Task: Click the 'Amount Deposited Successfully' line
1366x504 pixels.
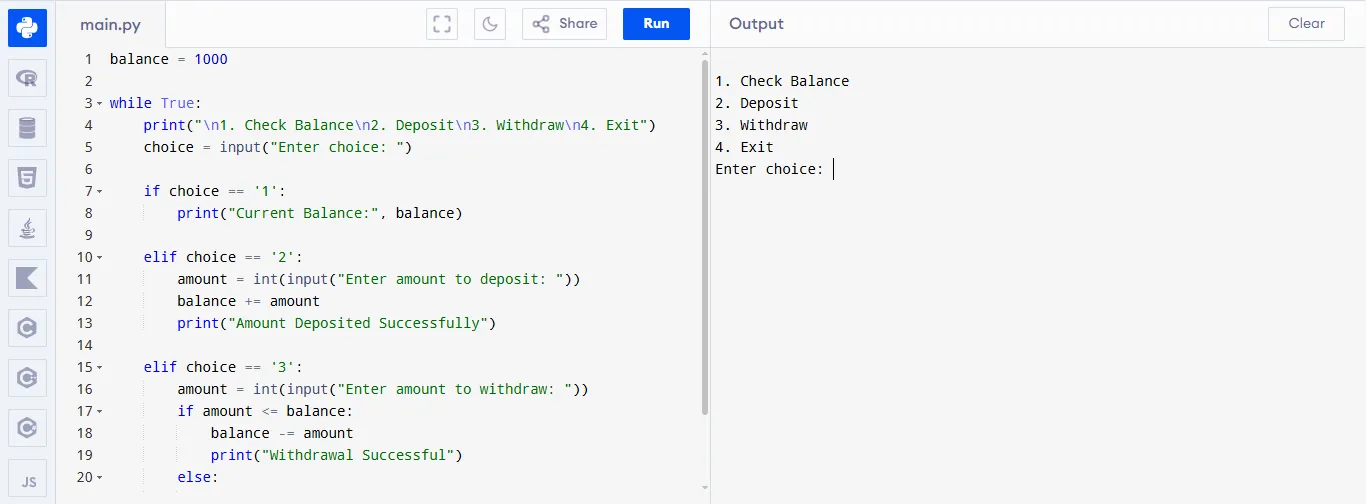Action: pyautogui.click(x=337, y=323)
